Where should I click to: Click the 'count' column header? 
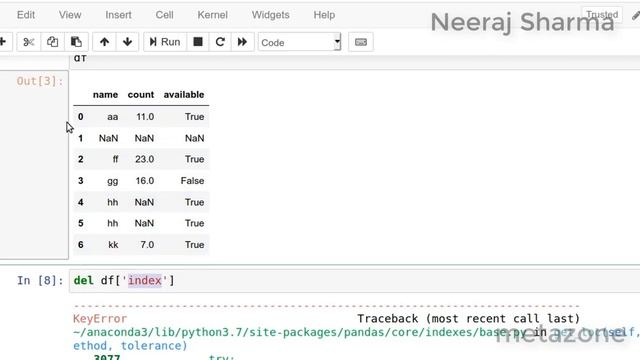coord(141,95)
